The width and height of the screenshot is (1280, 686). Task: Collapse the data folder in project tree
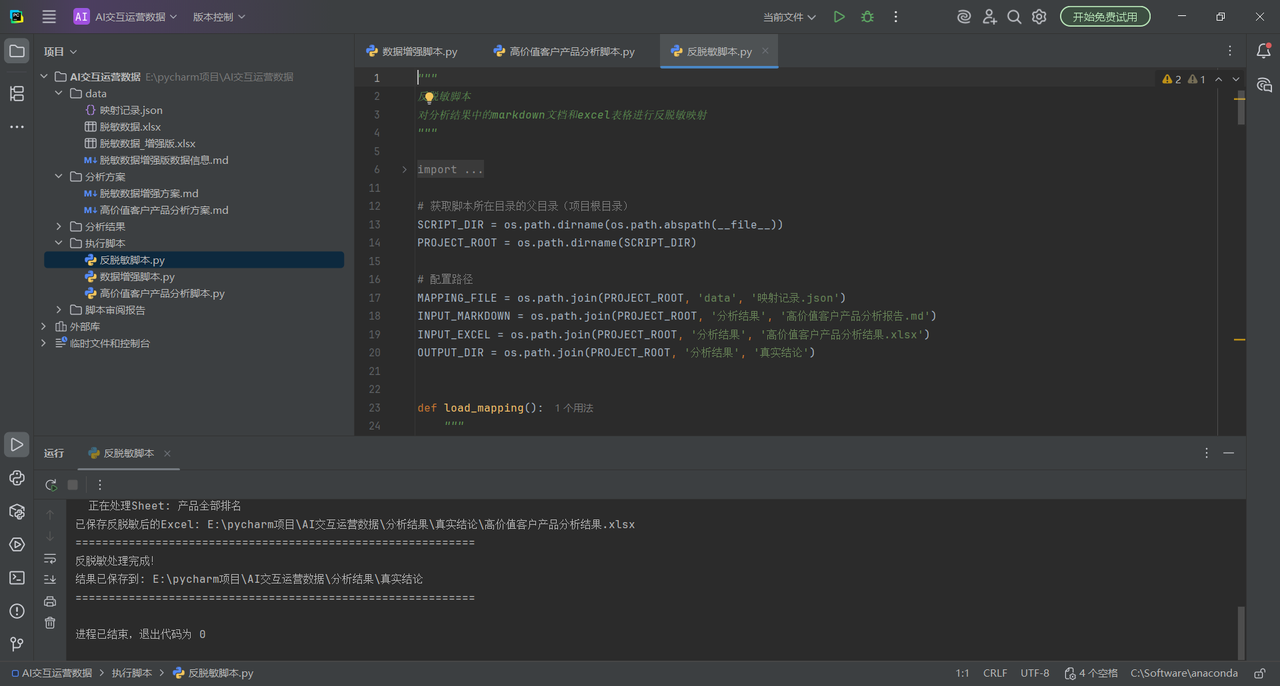pos(59,94)
